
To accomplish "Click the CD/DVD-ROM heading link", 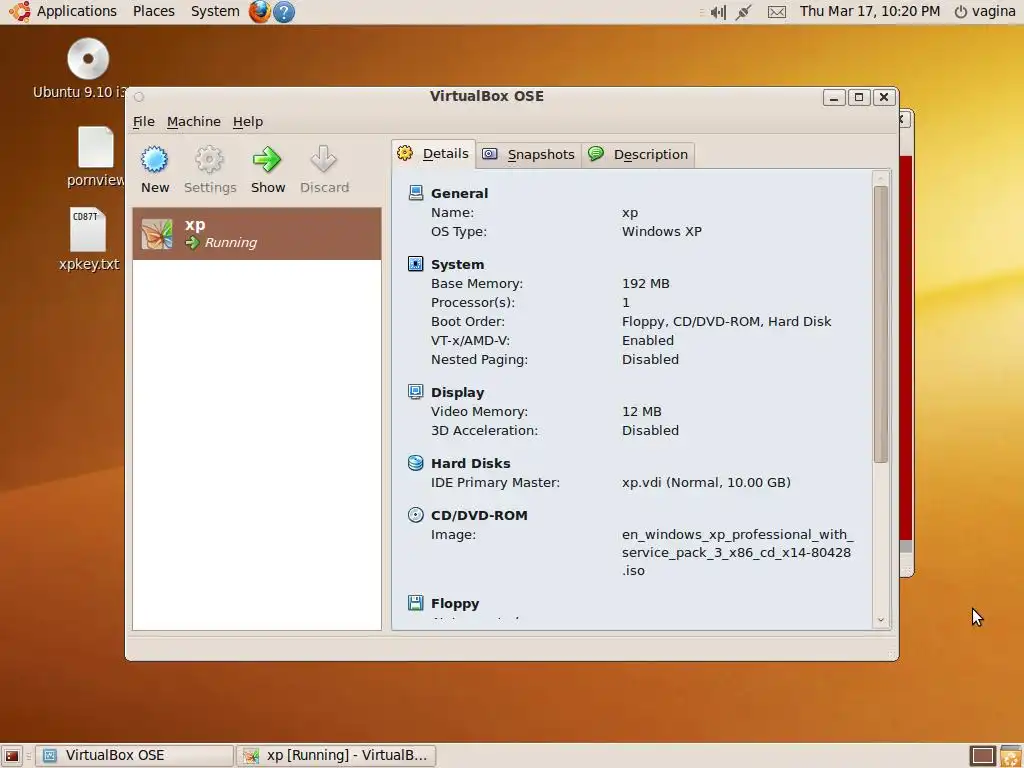I will pos(479,515).
